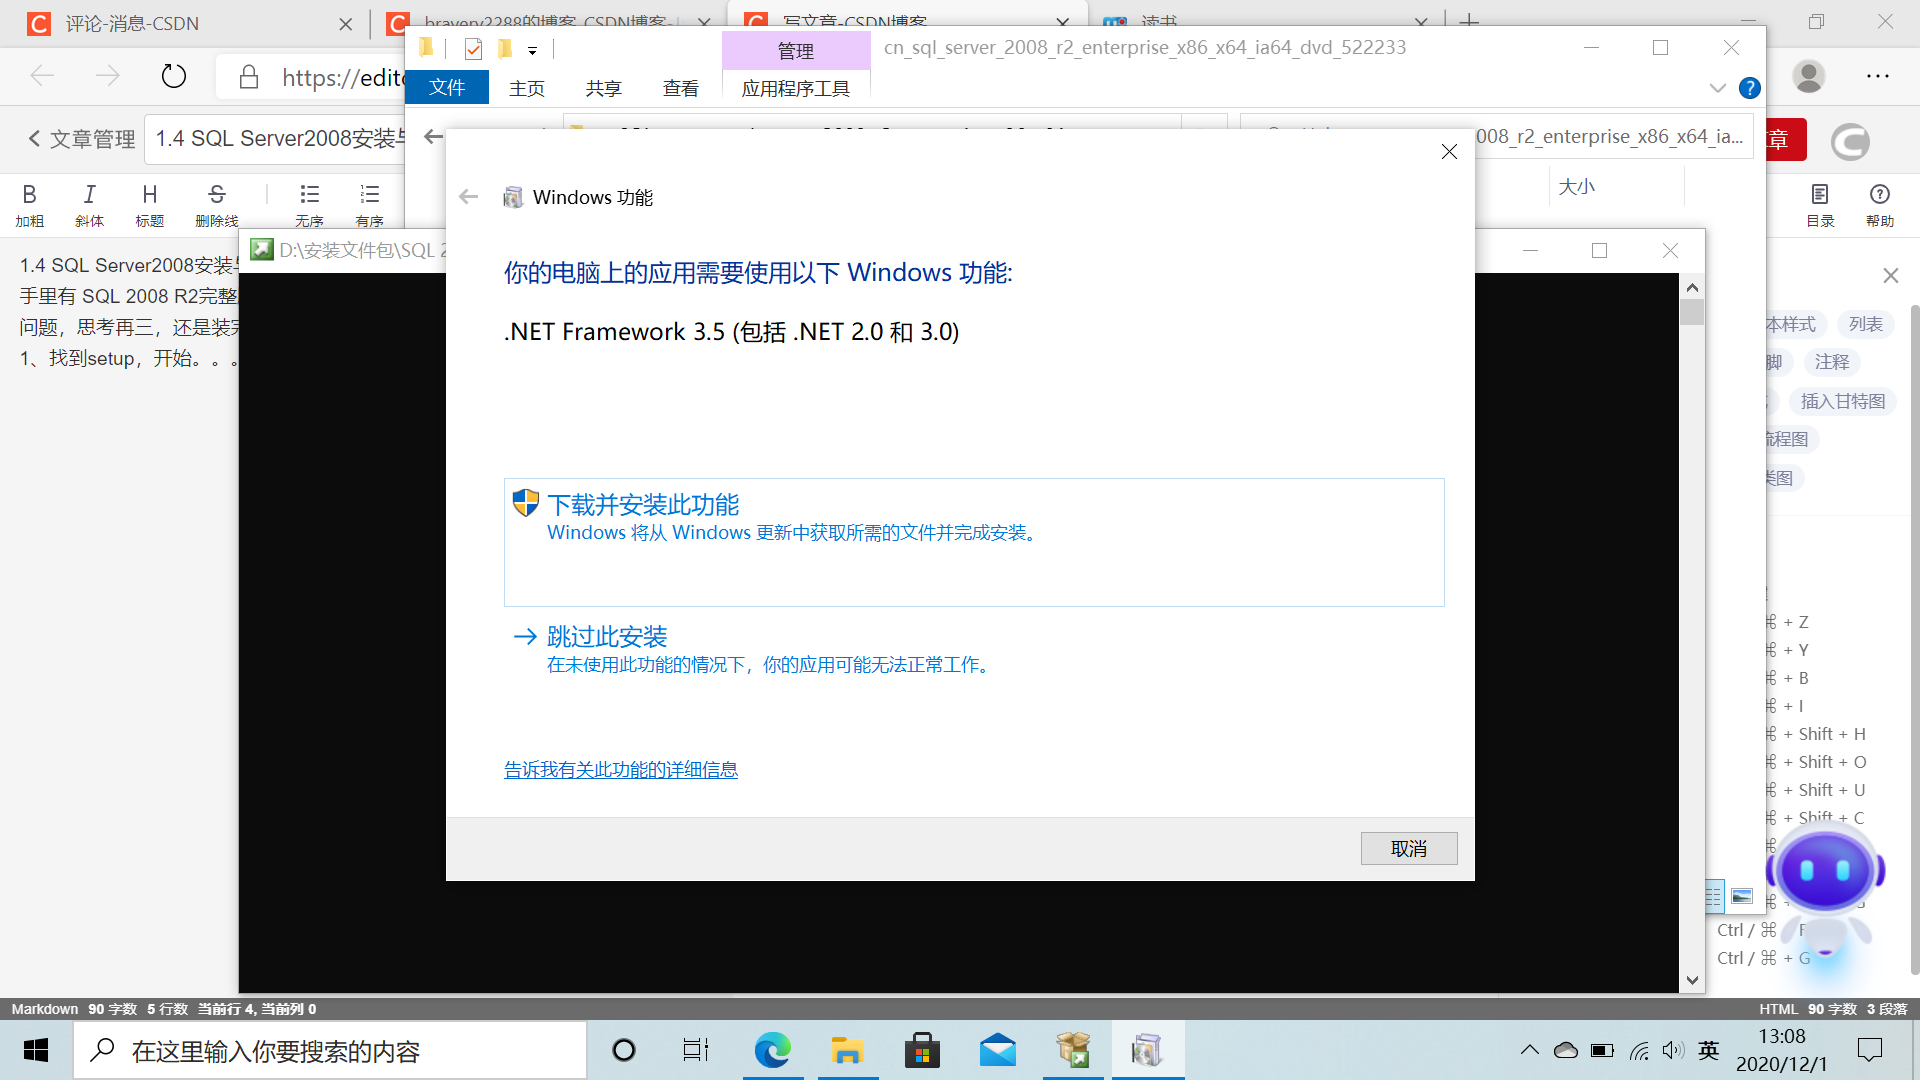Viewport: 1920px width, 1080px height.
Task: Open Microsoft Store from taskbar
Action: (x=922, y=1050)
